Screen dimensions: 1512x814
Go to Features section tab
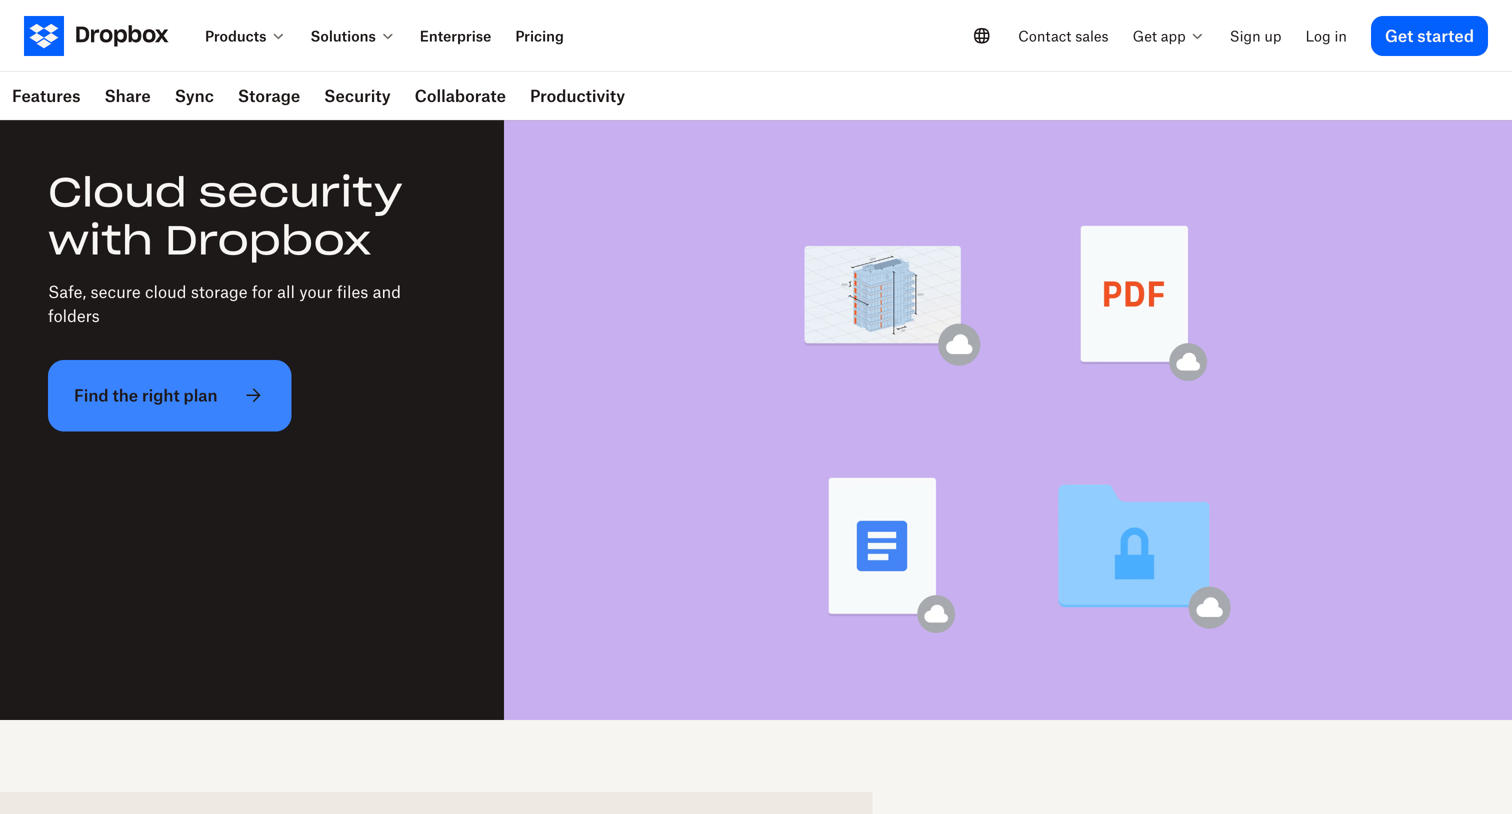pyautogui.click(x=46, y=96)
